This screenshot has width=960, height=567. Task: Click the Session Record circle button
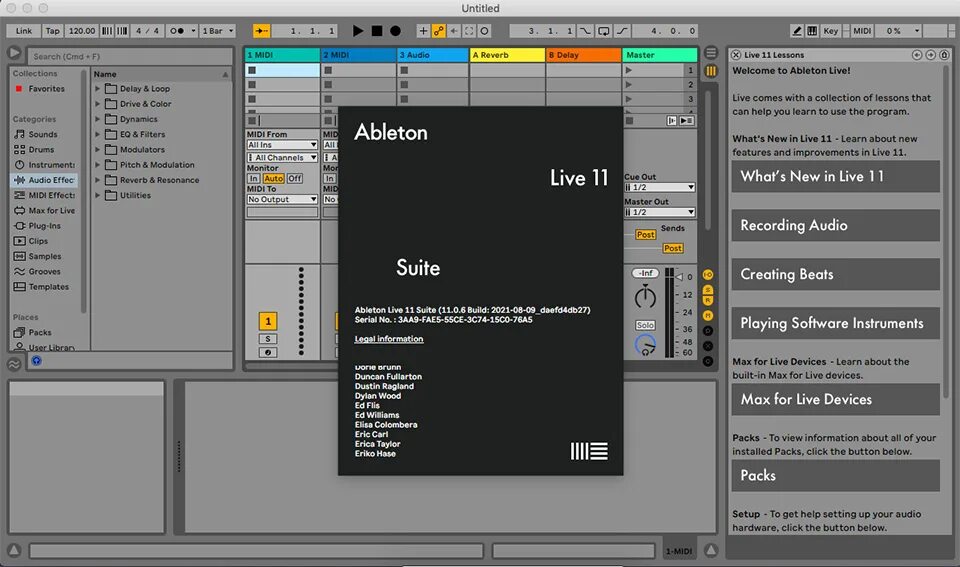coord(484,31)
